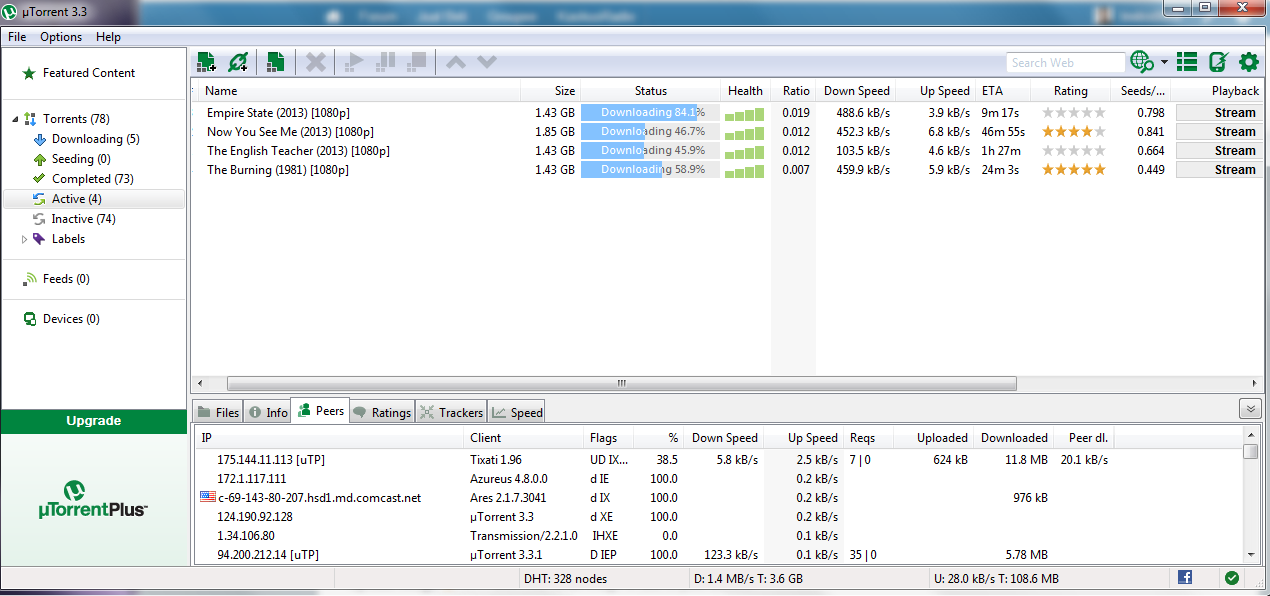Screen dimensions: 1270x596
Task: Click the upload speed status bar entry
Action: pos(996,579)
